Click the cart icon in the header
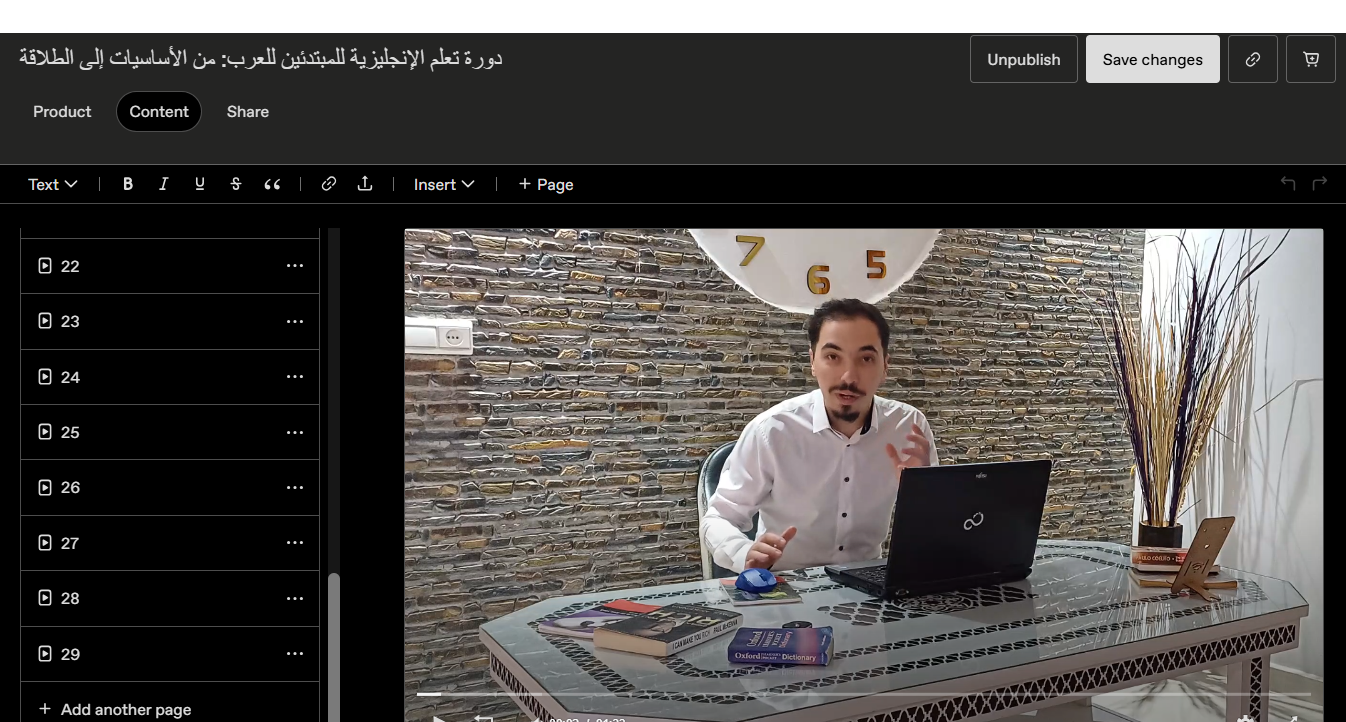Screen dimensions: 1346x722 click(x=1311, y=59)
